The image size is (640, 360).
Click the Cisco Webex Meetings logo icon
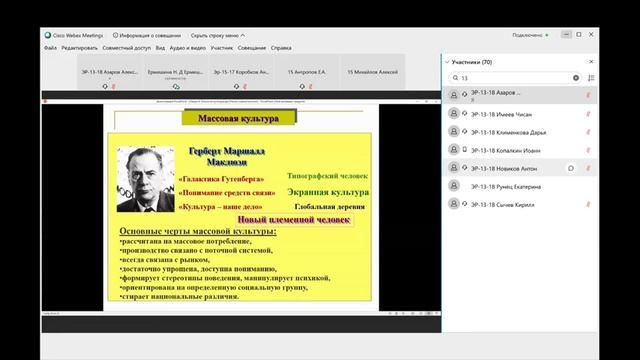(x=48, y=35)
